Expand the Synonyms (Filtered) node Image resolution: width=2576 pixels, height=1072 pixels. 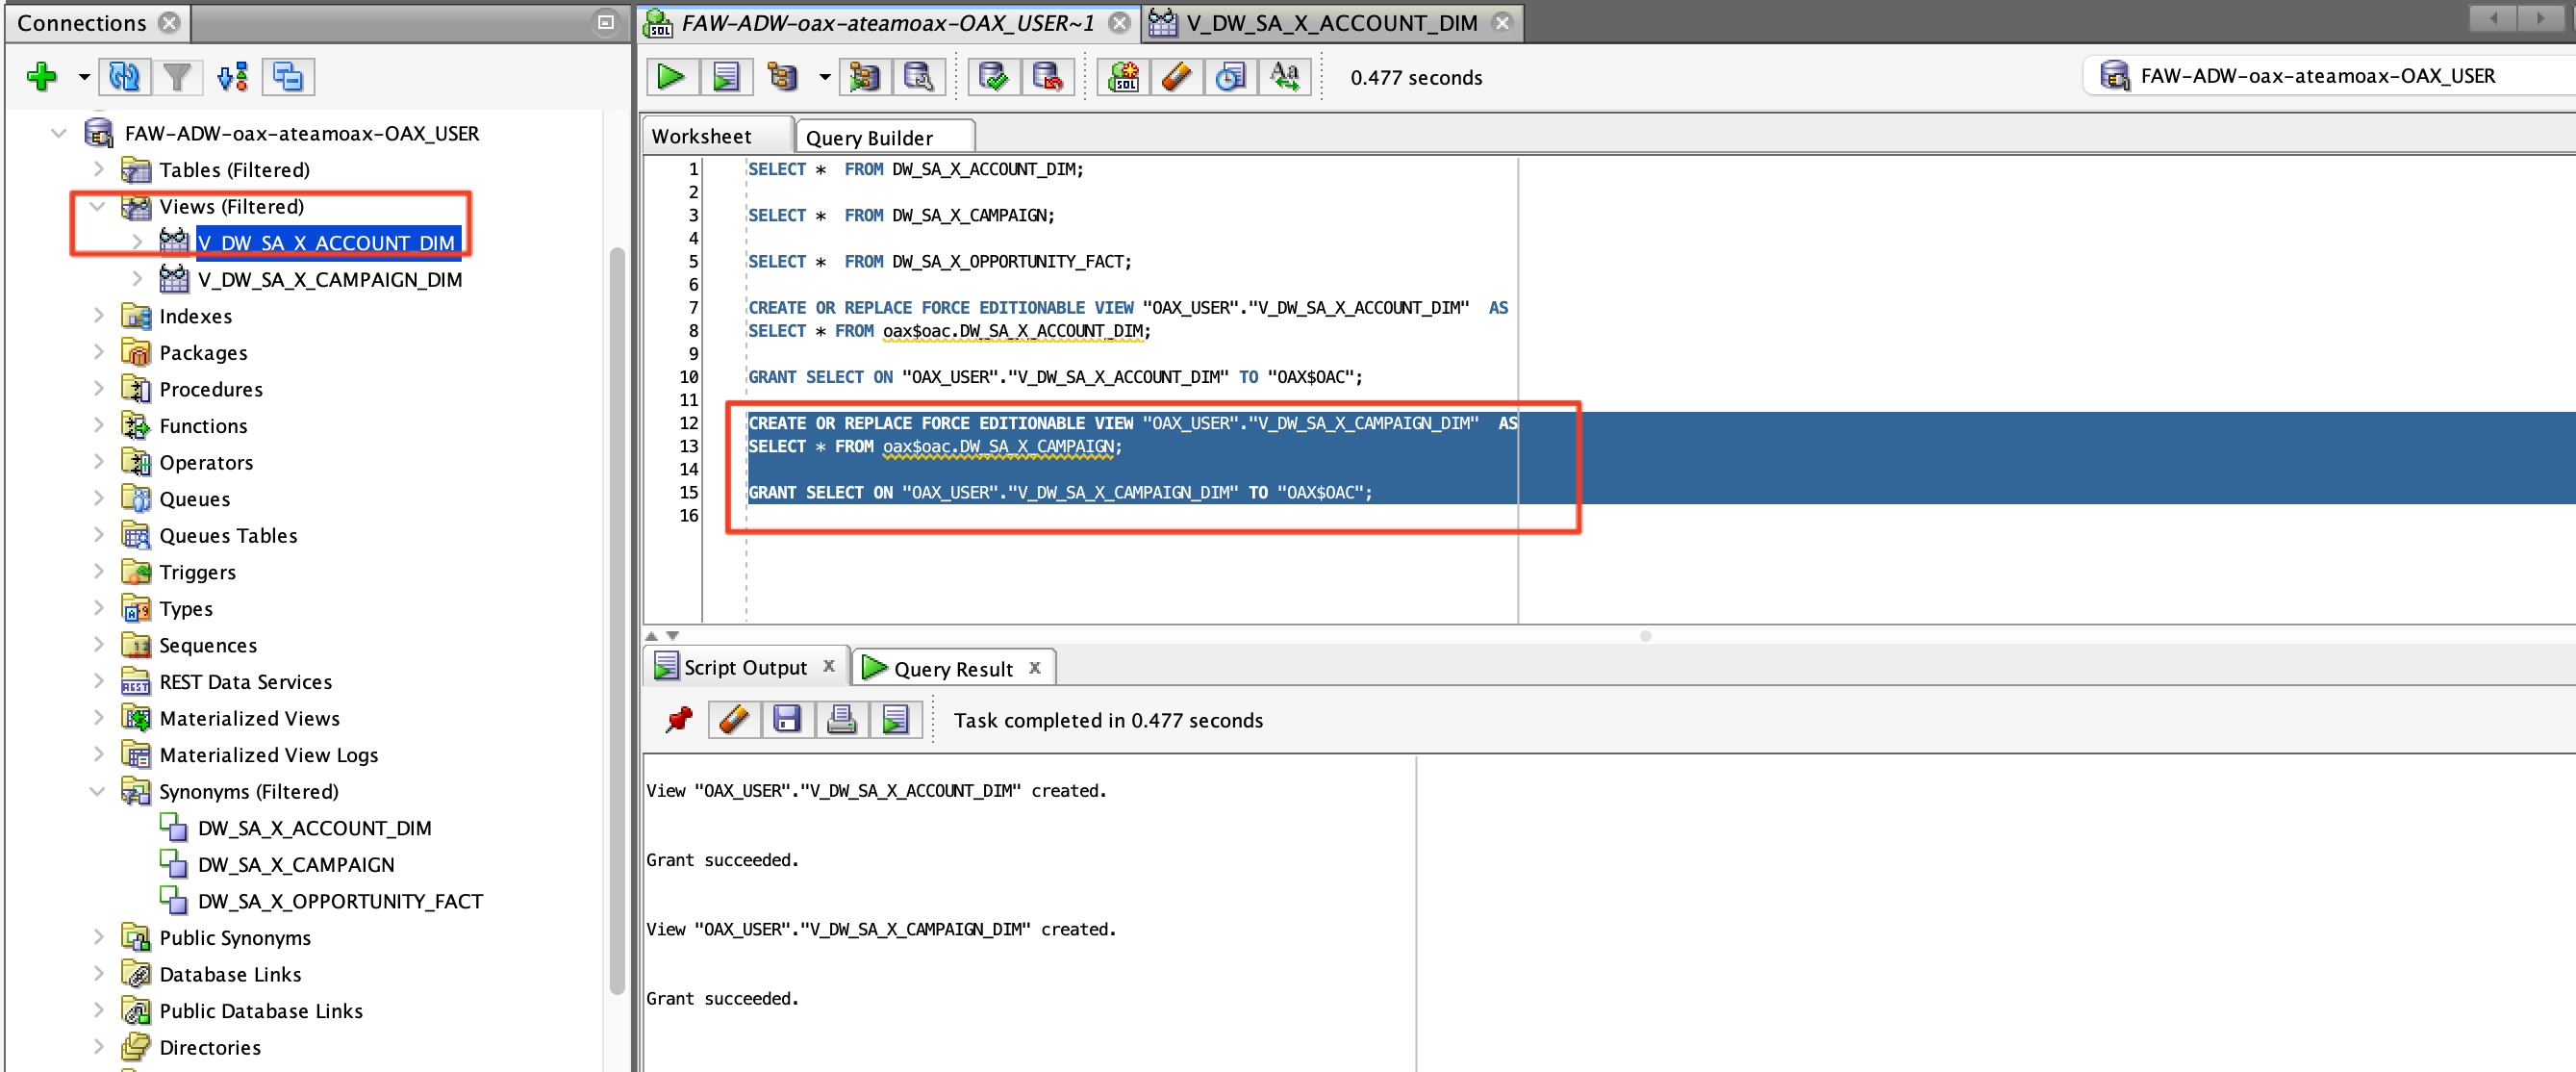97,791
